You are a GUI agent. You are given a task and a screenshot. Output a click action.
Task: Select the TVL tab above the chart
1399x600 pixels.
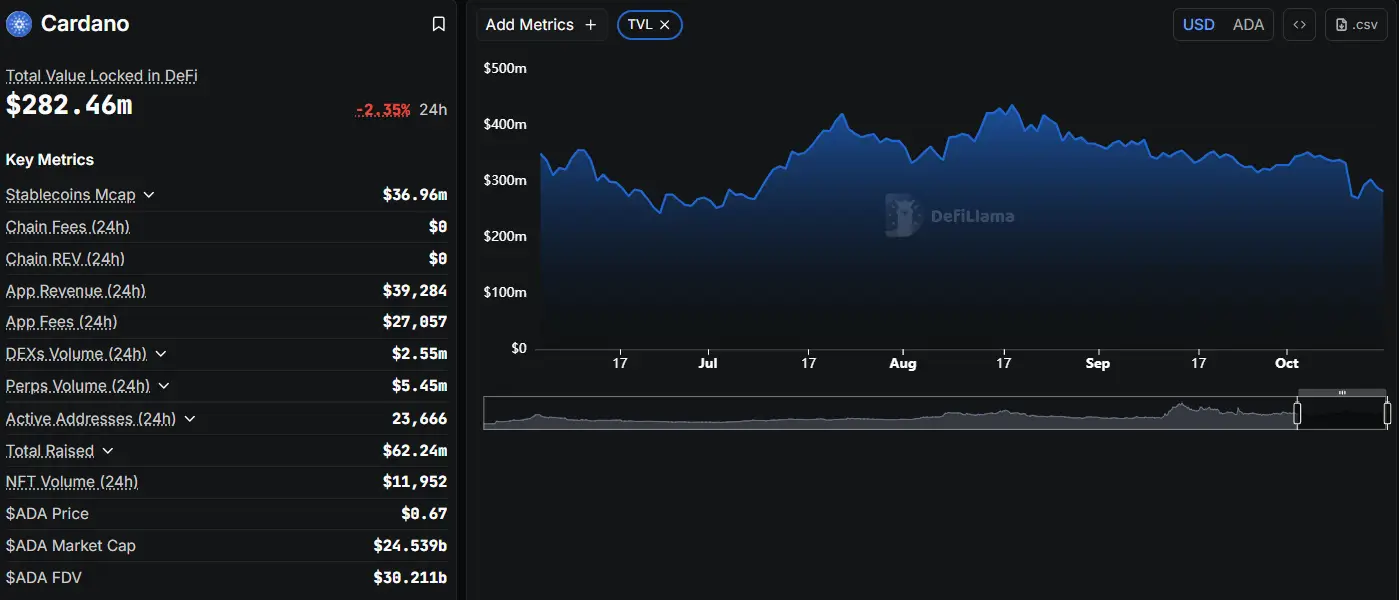(x=640, y=24)
